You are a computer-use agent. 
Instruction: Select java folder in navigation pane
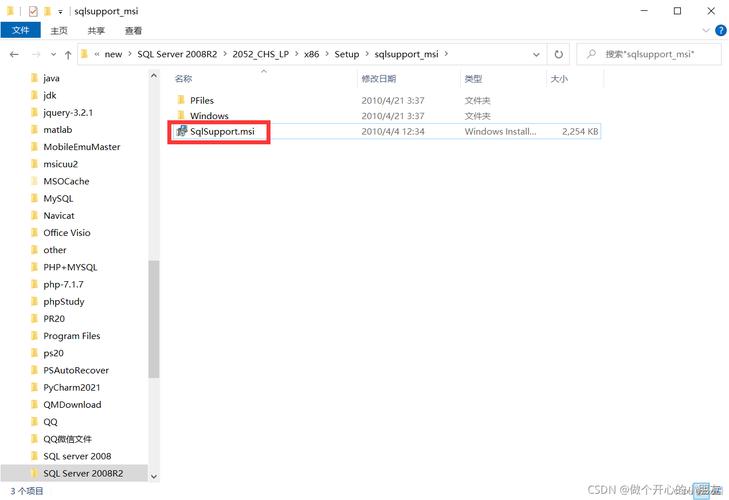click(x=51, y=78)
